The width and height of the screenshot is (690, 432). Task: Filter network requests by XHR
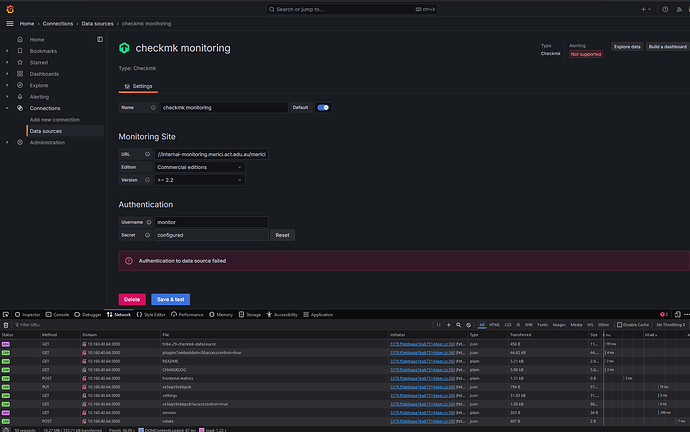[529, 325]
